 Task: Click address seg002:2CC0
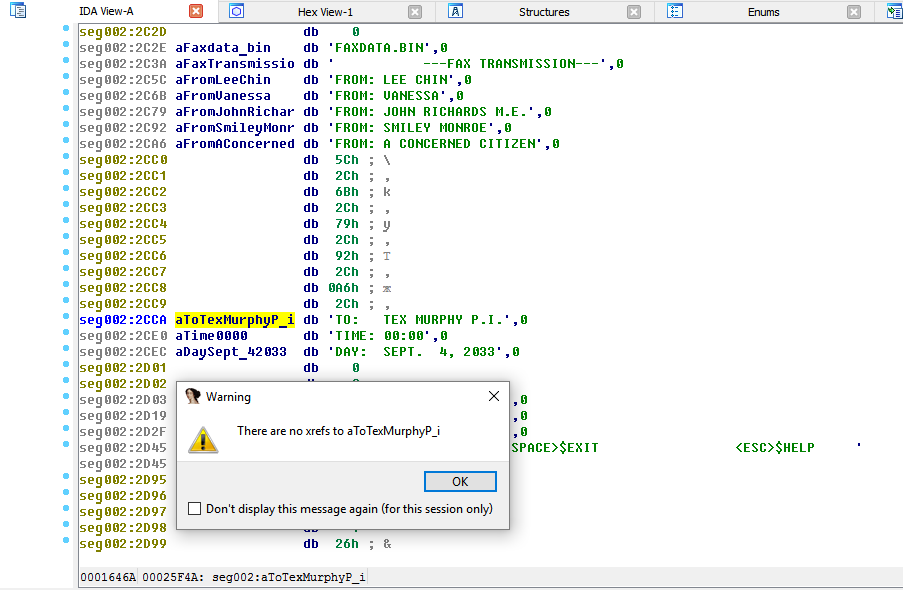click(x=123, y=160)
